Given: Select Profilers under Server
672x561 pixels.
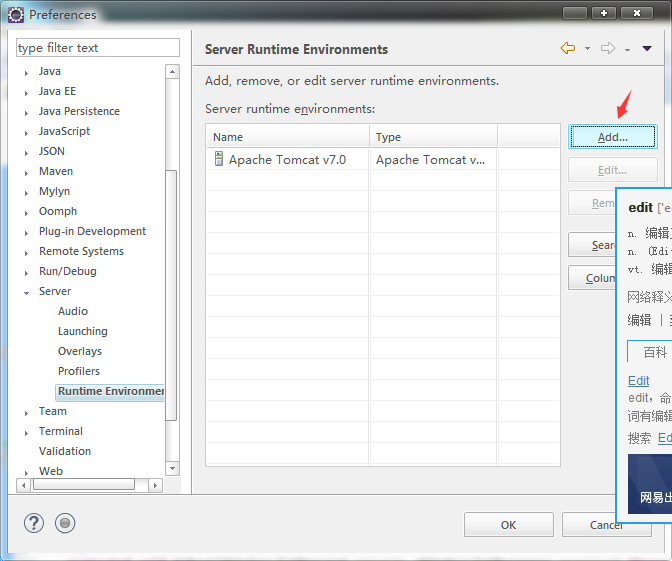Looking at the screenshot, I should coord(79,371).
